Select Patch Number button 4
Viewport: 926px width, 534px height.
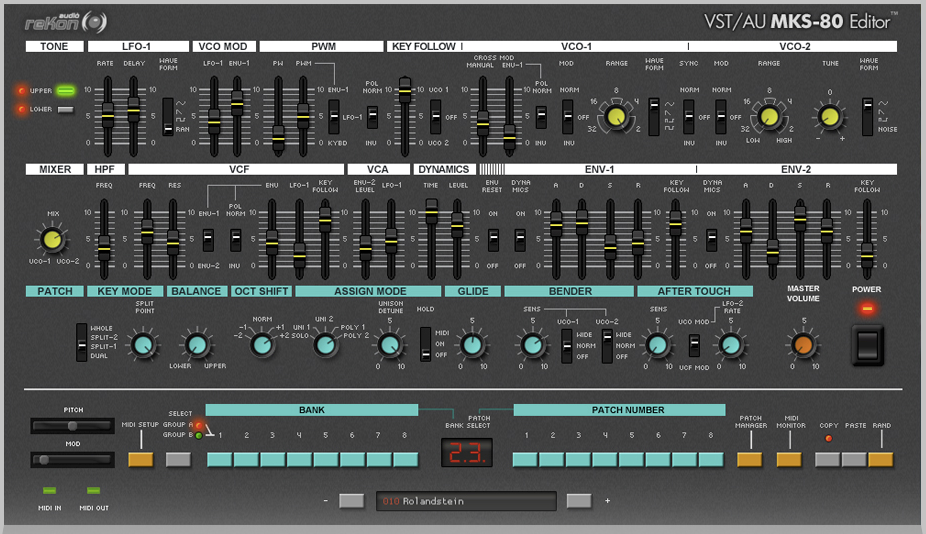pyautogui.click(x=605, y=460)
